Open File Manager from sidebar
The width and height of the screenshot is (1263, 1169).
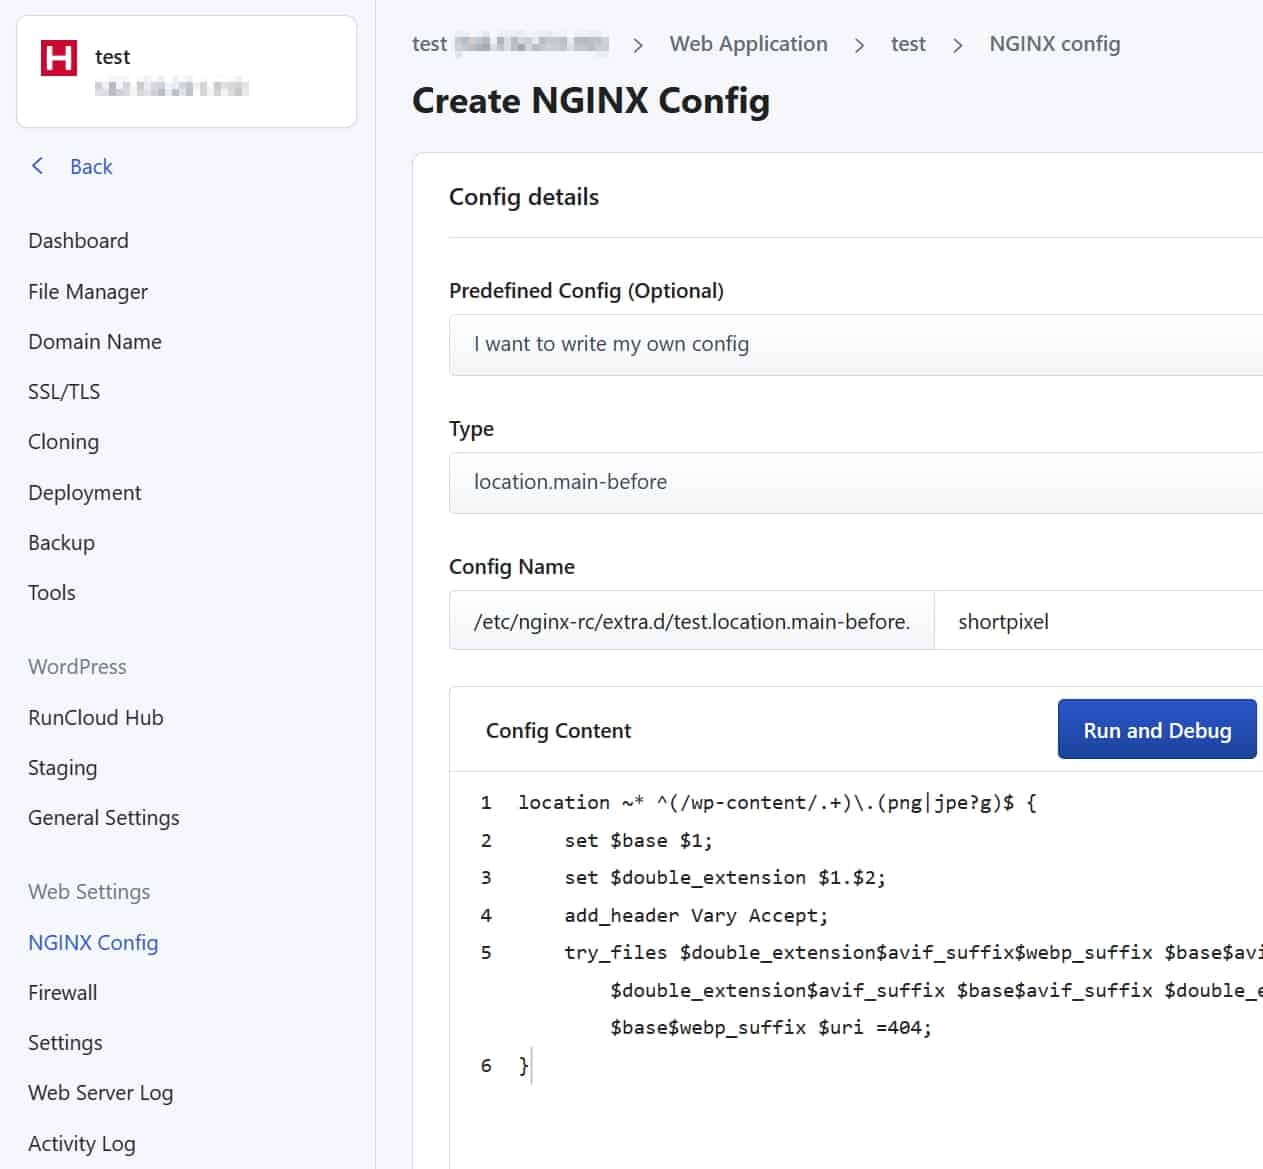[x=88, y=291]
